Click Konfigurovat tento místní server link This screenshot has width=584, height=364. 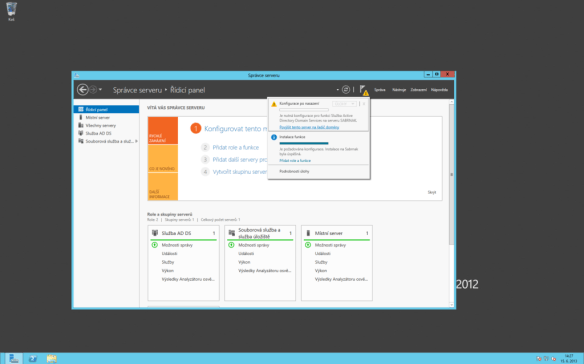click(235, 129)
